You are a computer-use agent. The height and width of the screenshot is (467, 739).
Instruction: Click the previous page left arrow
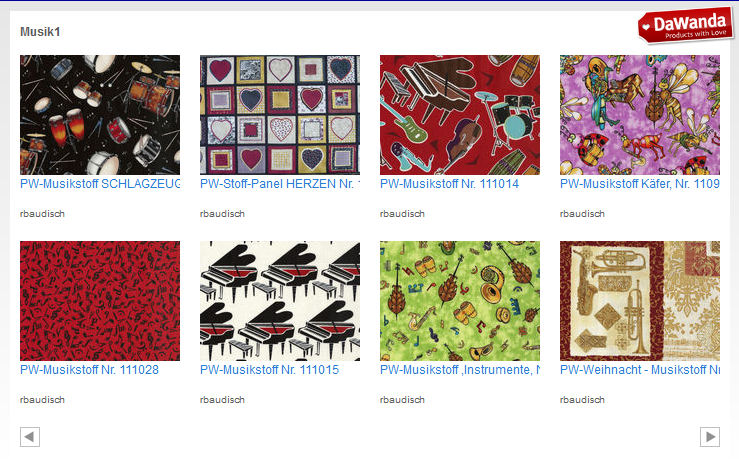(30, 437)
